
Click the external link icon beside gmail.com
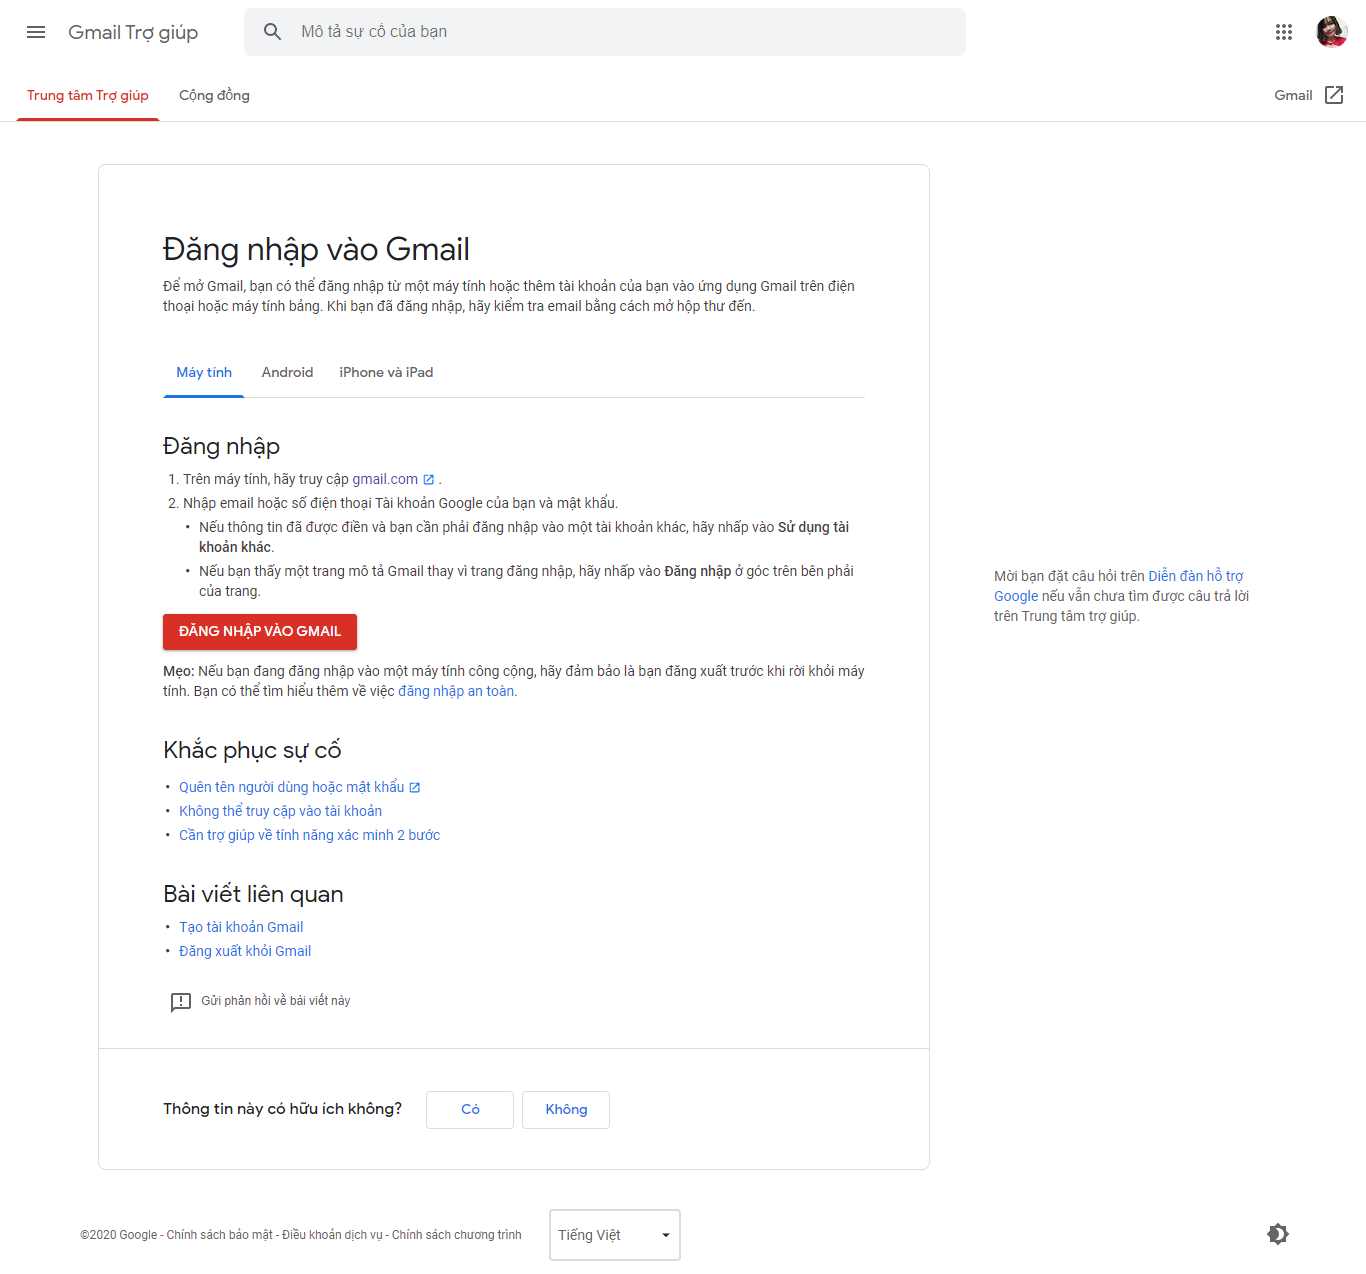[x=429, y=479]
